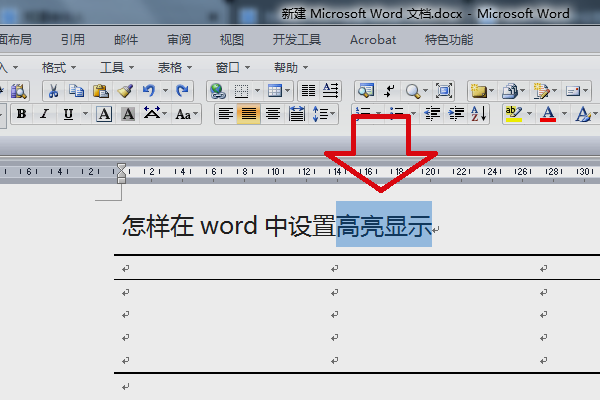Click the Zoom magnifier icon
Screen dimensions: 600x400
[x=413, y=91]
